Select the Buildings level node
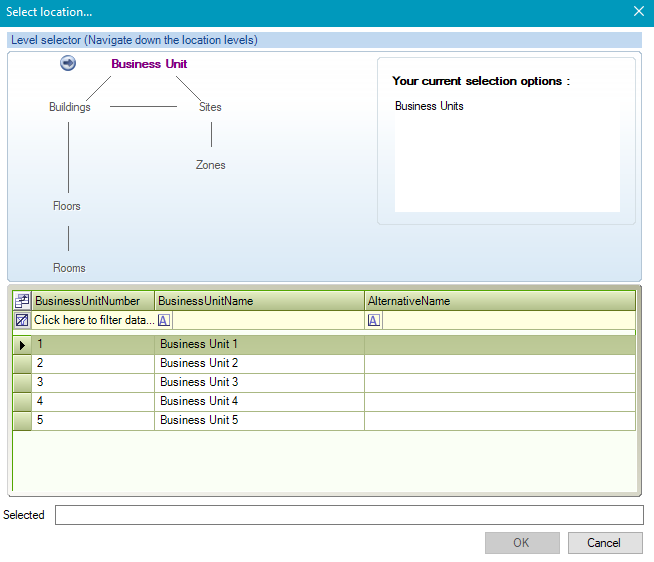The width and height of the screenshot is (654, 562). (70, 107)
